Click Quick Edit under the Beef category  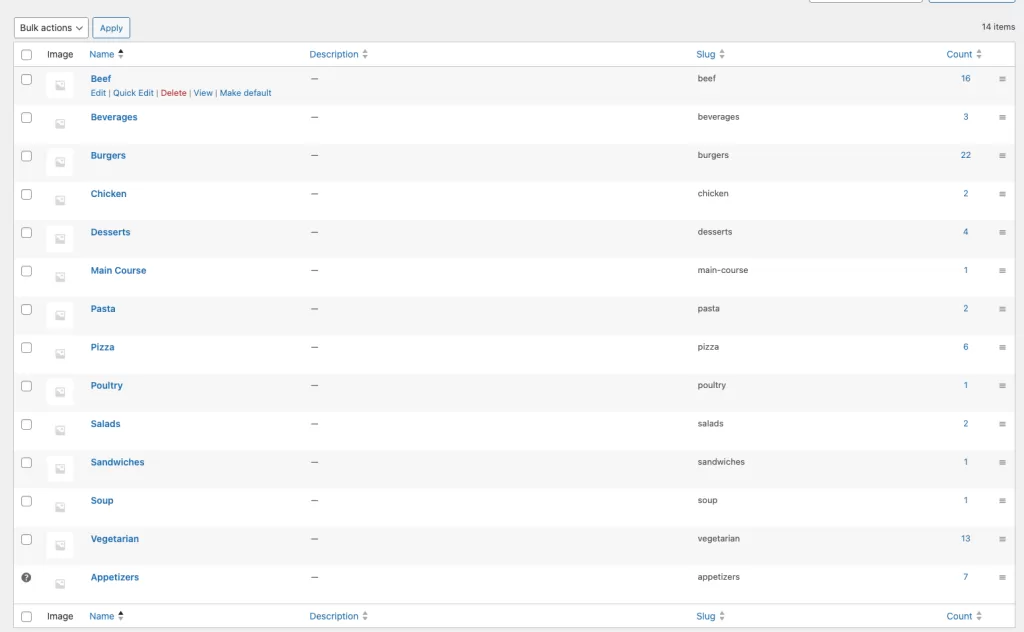[x=133, y=92]
